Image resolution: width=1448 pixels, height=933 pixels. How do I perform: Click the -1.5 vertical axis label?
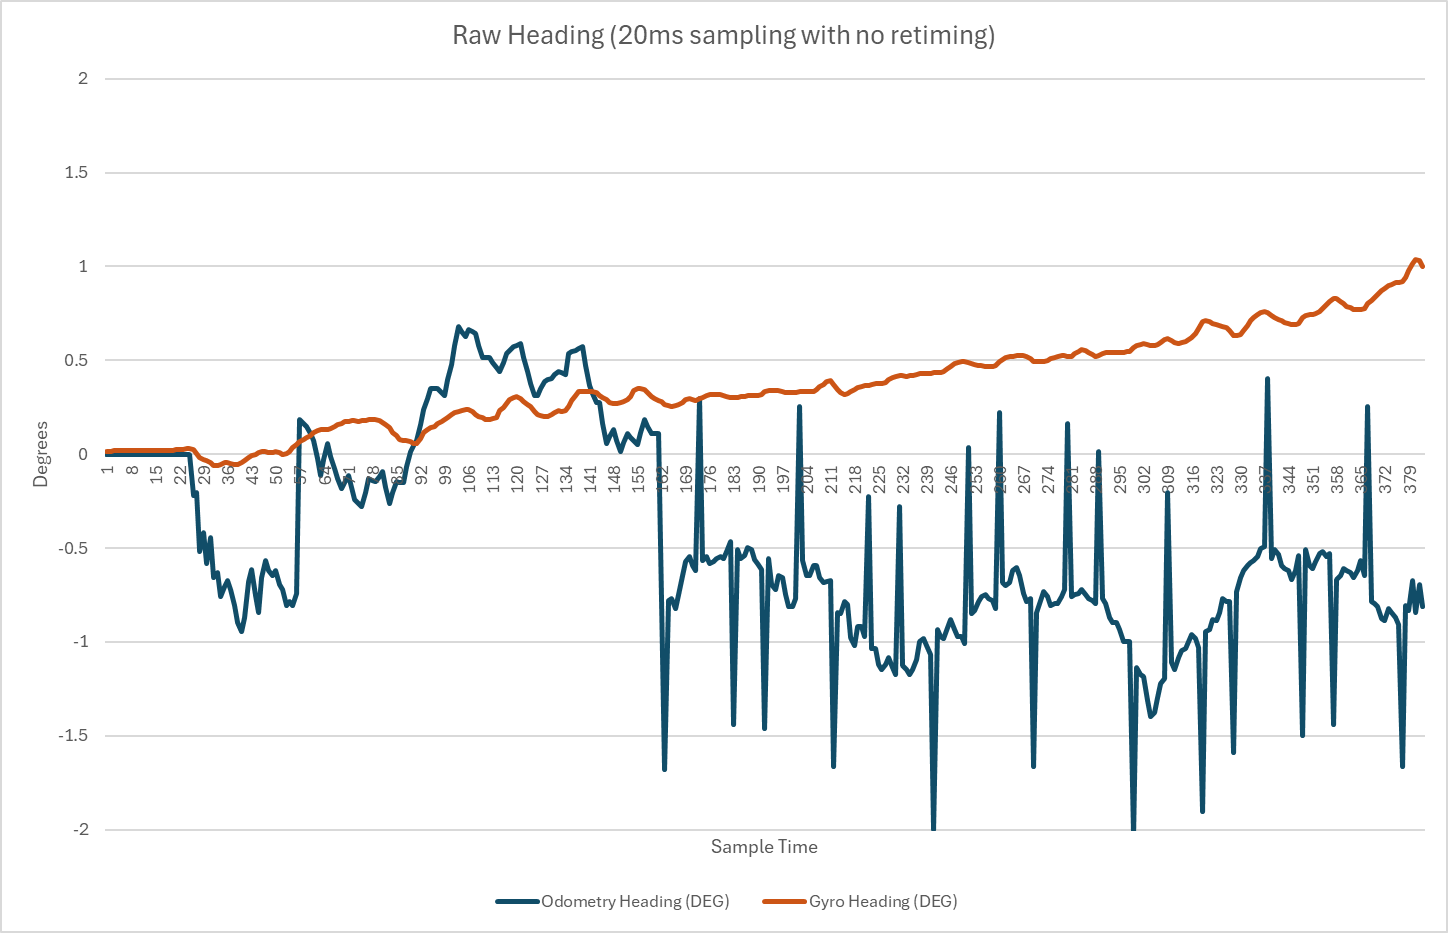[74, 735]
